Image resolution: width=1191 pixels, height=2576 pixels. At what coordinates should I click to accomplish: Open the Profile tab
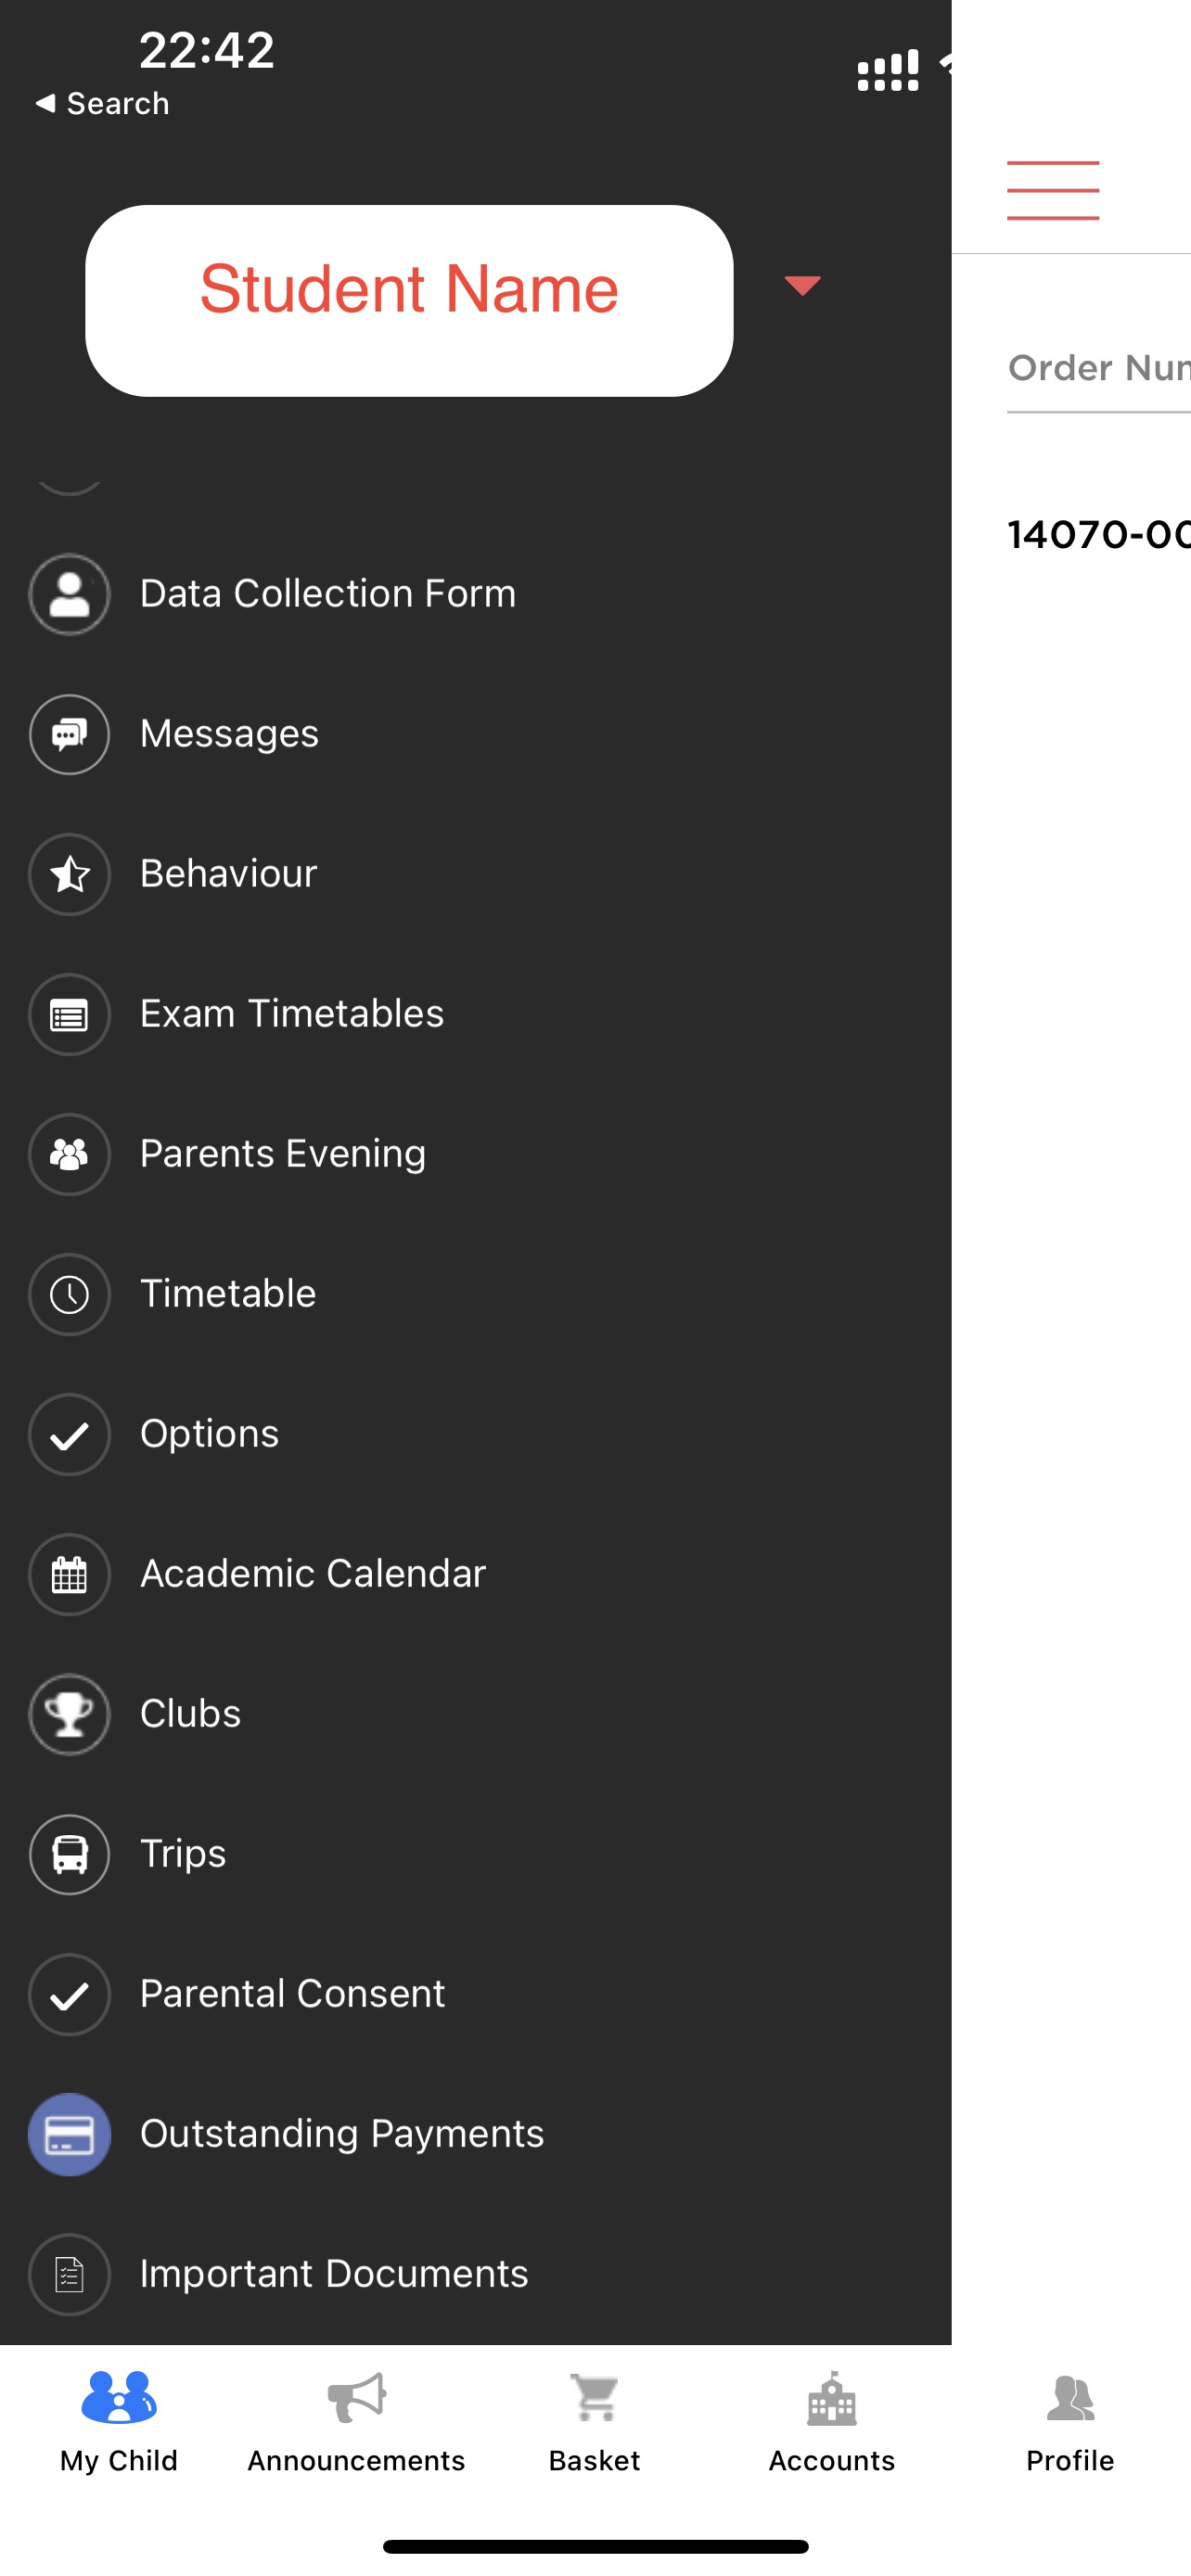click(1069, 2420)
